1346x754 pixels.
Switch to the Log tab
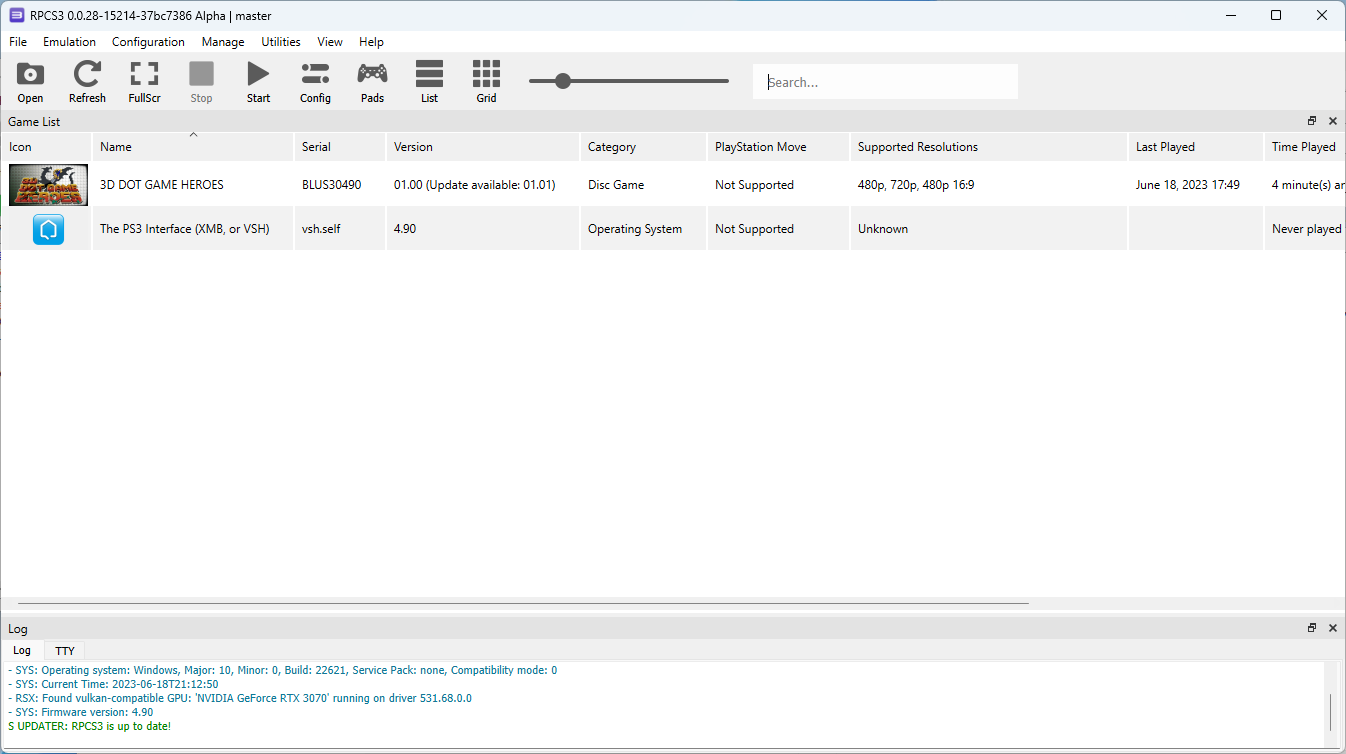(21, 651)
